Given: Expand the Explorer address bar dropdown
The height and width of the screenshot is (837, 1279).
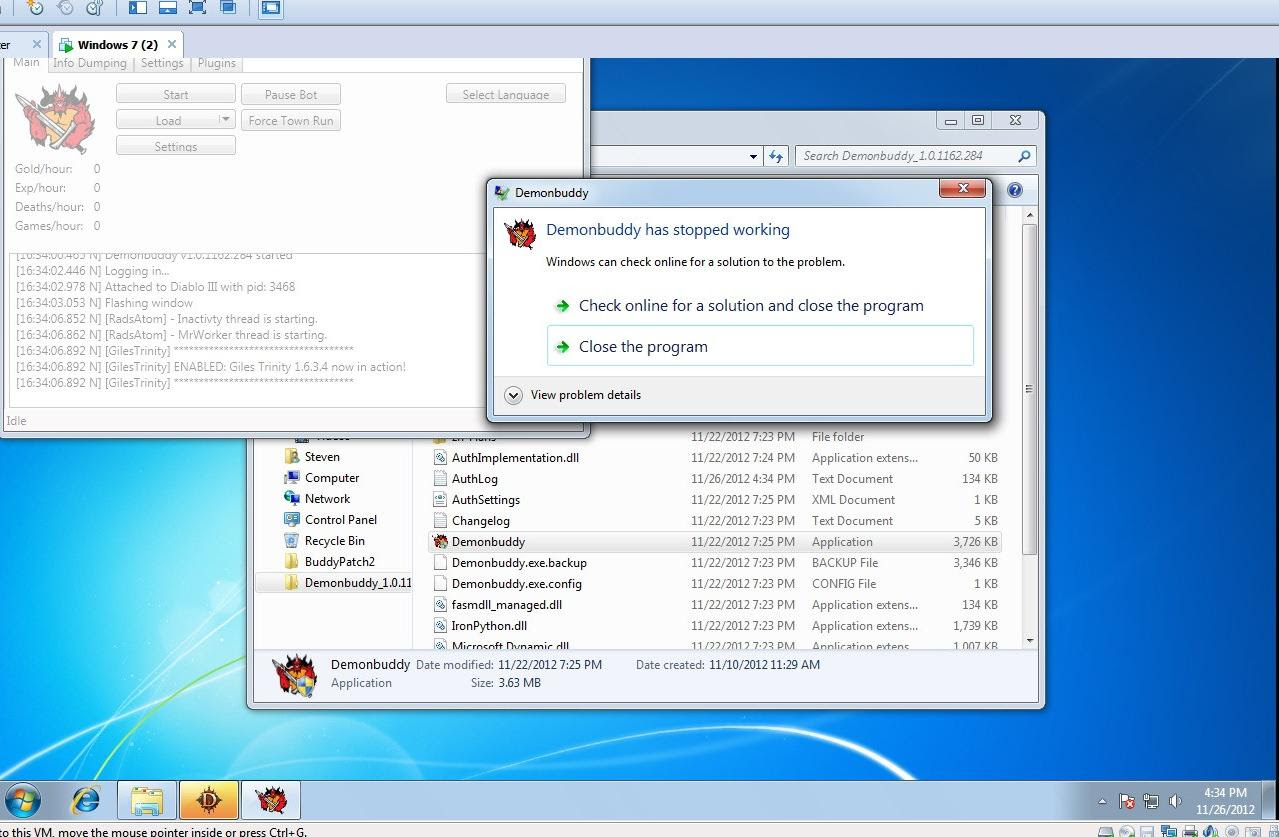Looking at the screenshot, I should pyautogui.click(x=753, y=156).
